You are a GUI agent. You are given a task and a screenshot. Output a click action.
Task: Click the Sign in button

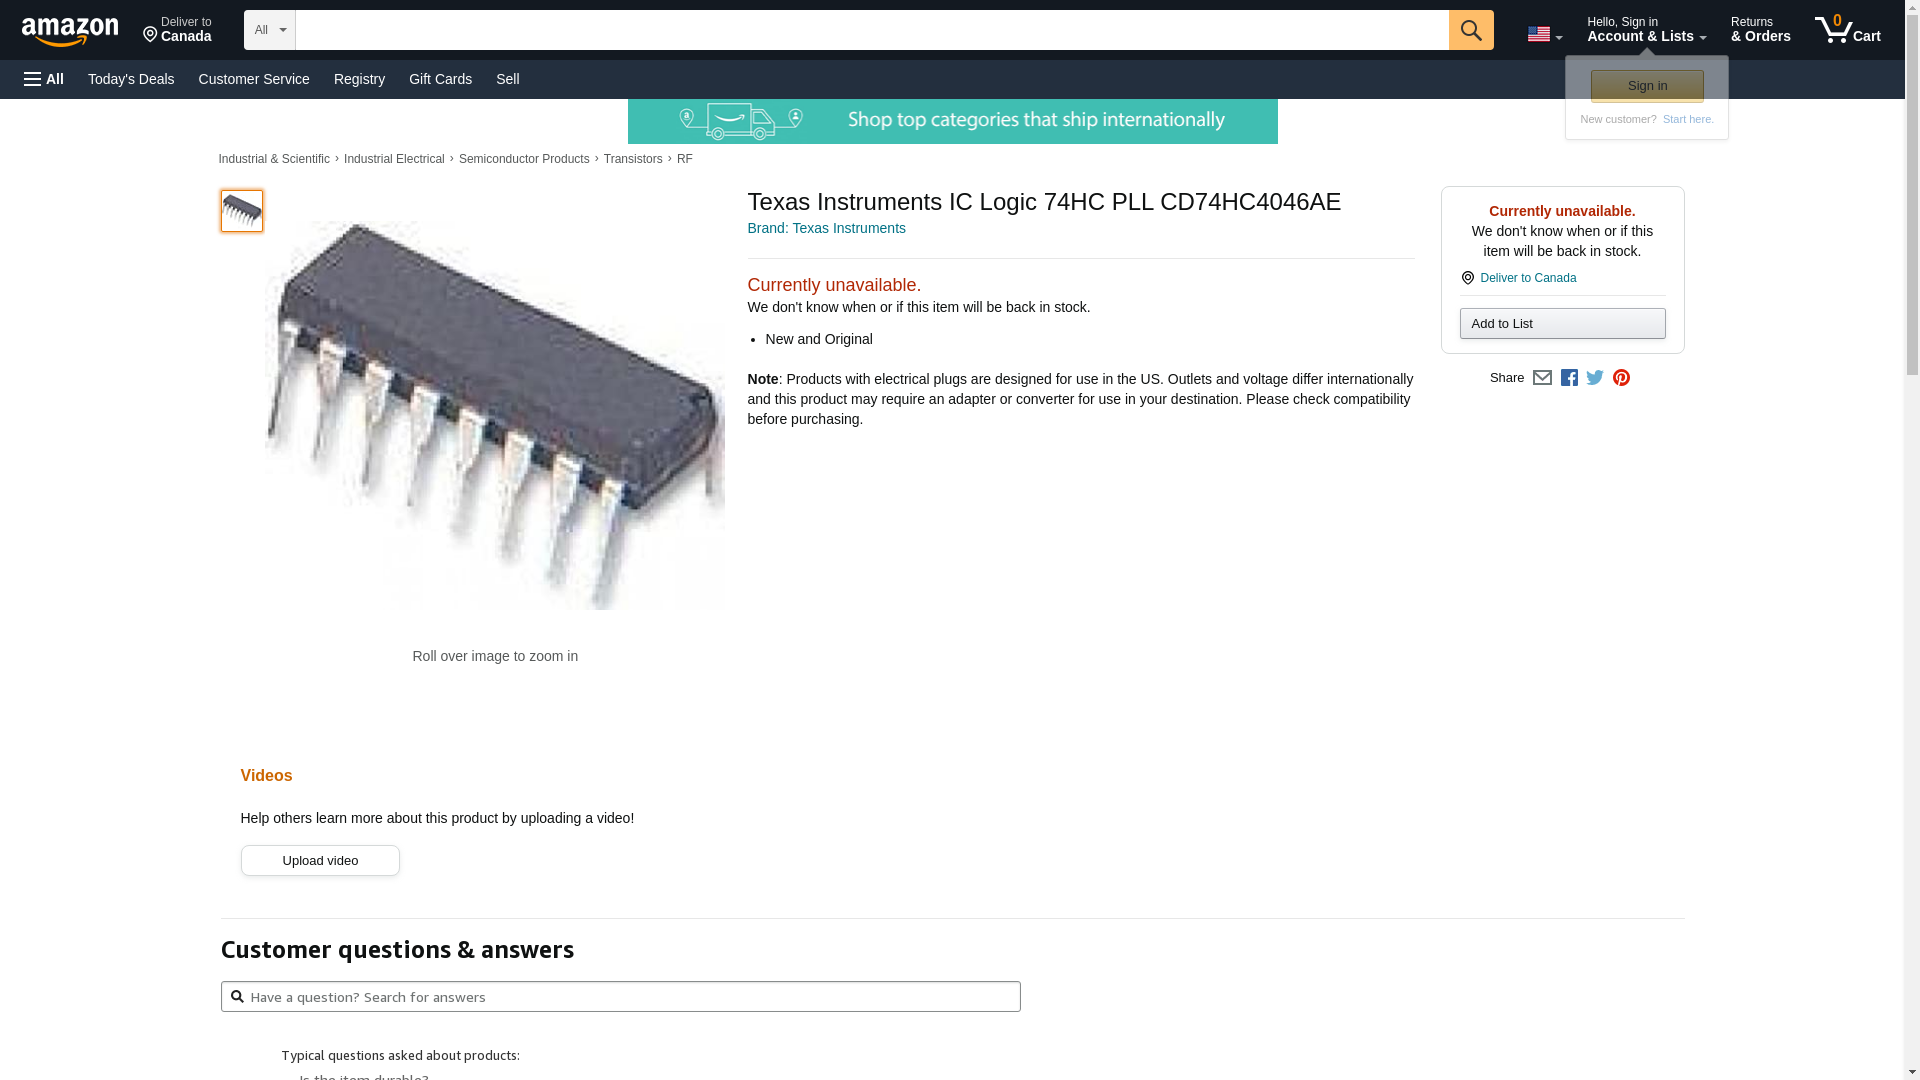pos(1647,86)
